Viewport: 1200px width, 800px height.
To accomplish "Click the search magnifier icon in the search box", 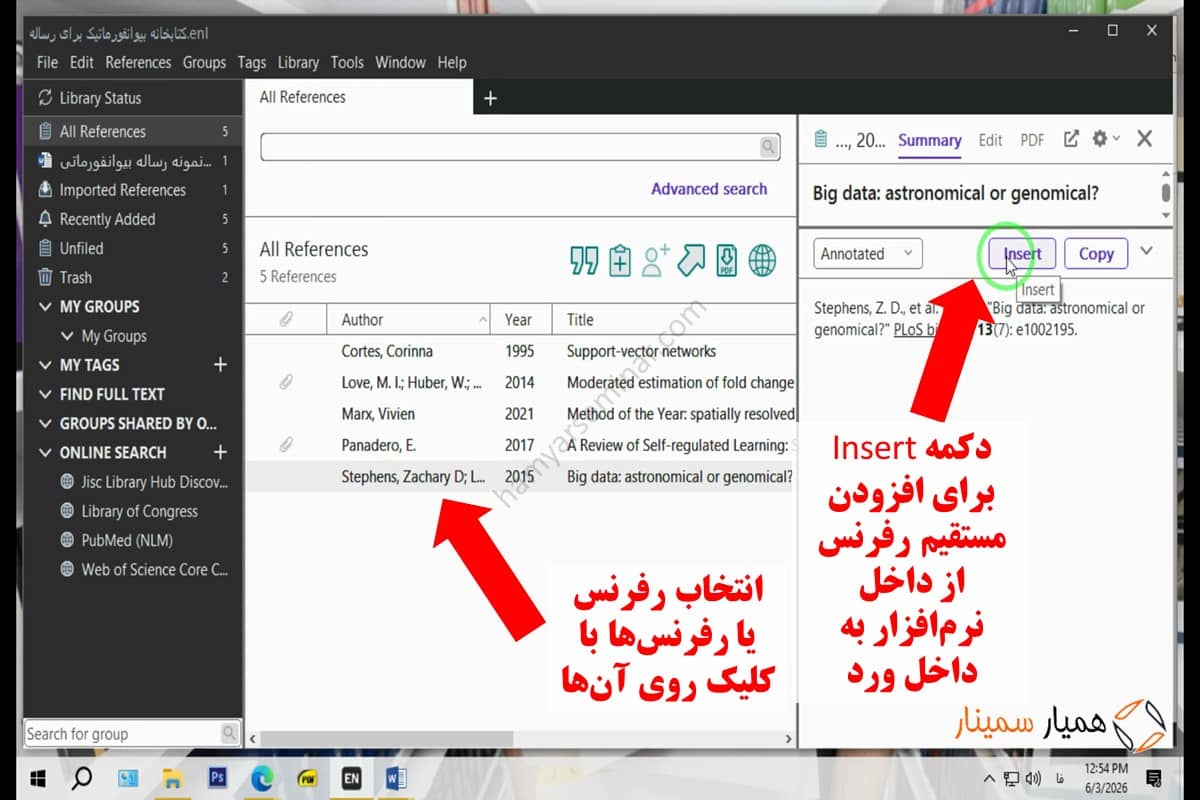I will point(768,147).
